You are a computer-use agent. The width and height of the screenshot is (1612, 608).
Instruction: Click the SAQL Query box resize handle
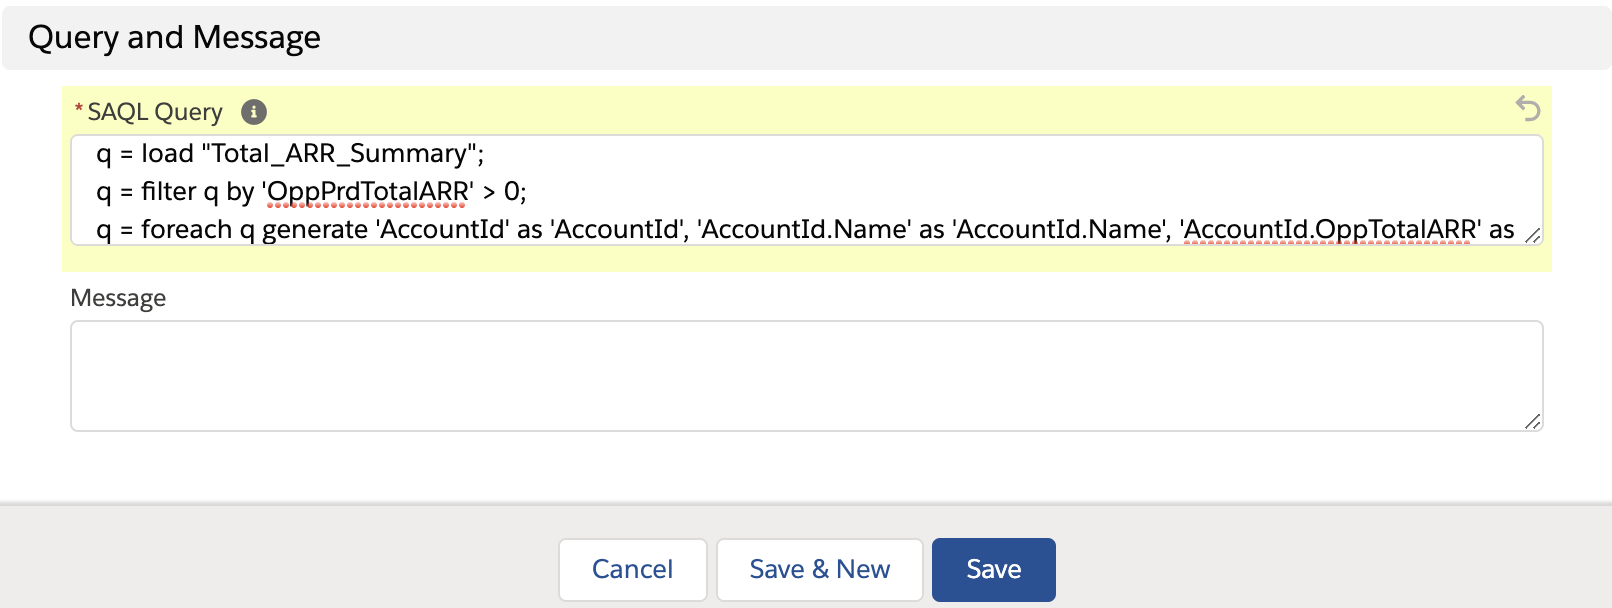[1532, 235]
